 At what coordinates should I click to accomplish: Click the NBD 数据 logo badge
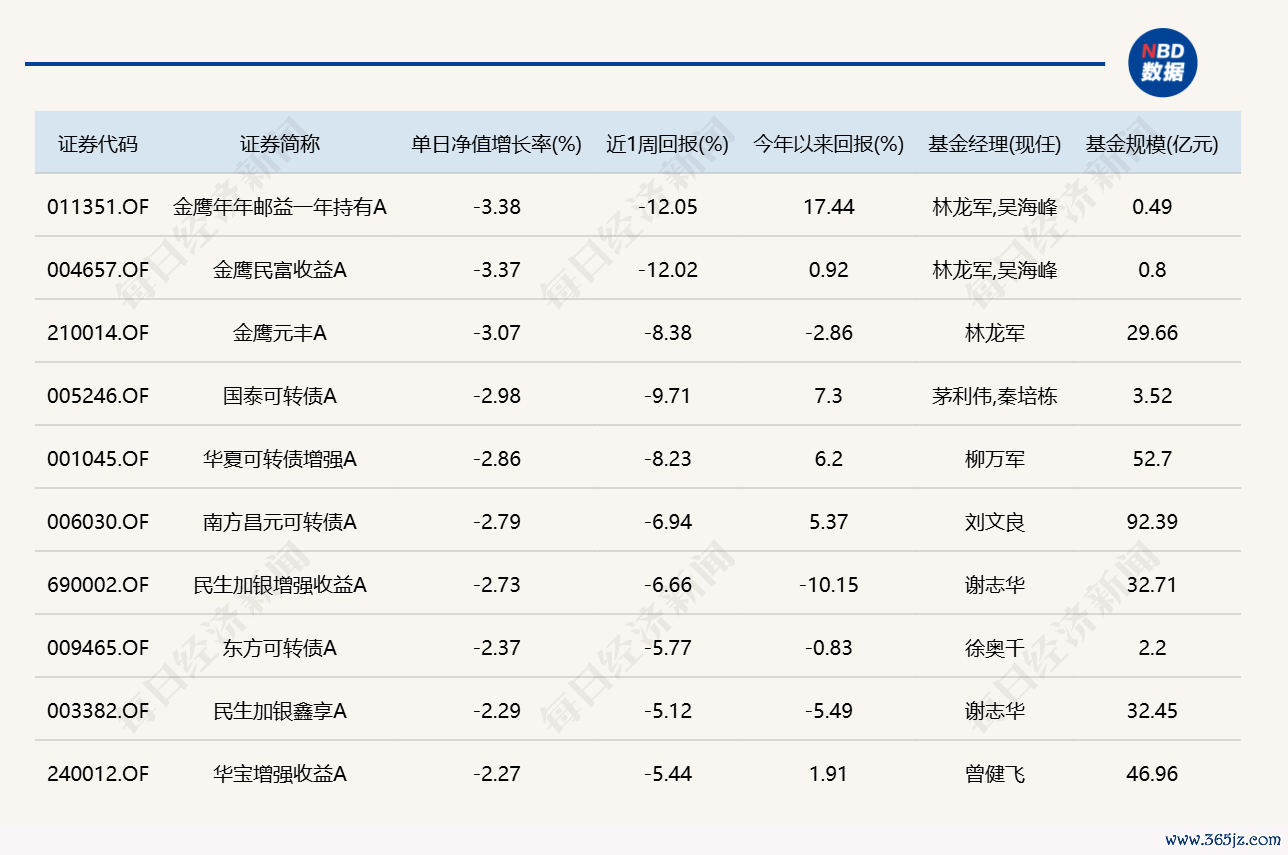pos(1162,63)
